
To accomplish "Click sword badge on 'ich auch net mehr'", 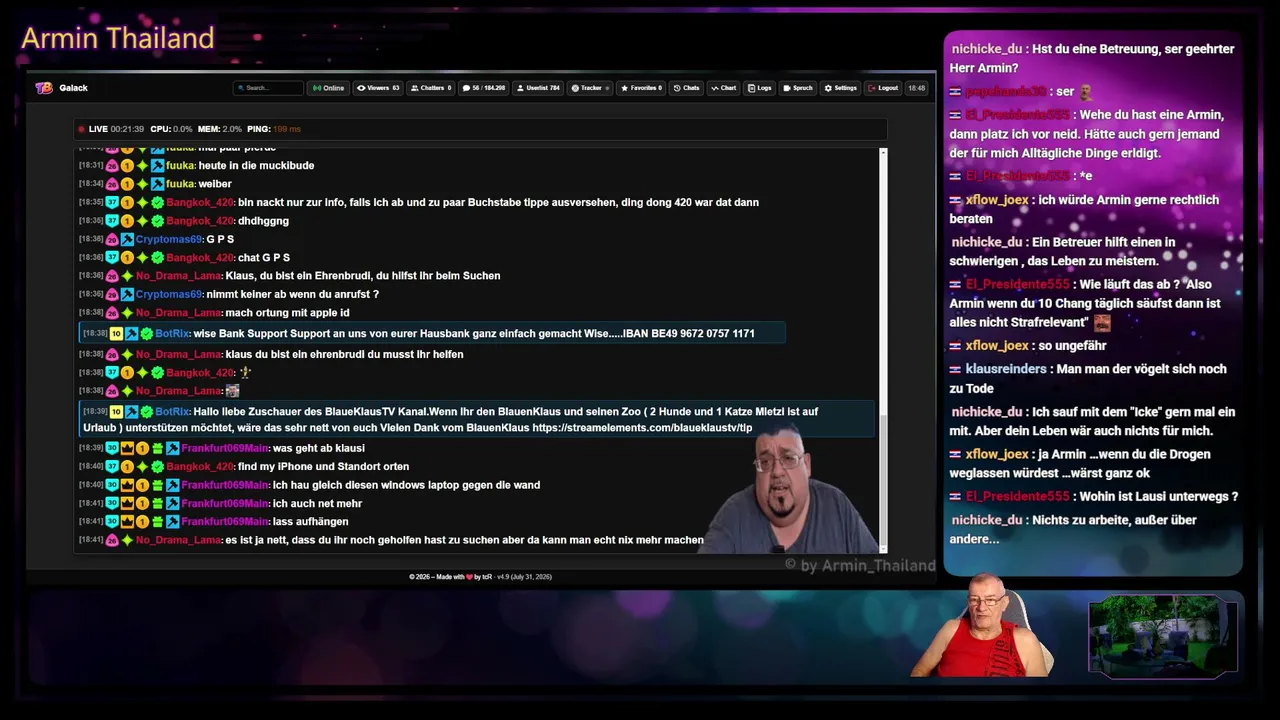I will (x=173, y=504).
